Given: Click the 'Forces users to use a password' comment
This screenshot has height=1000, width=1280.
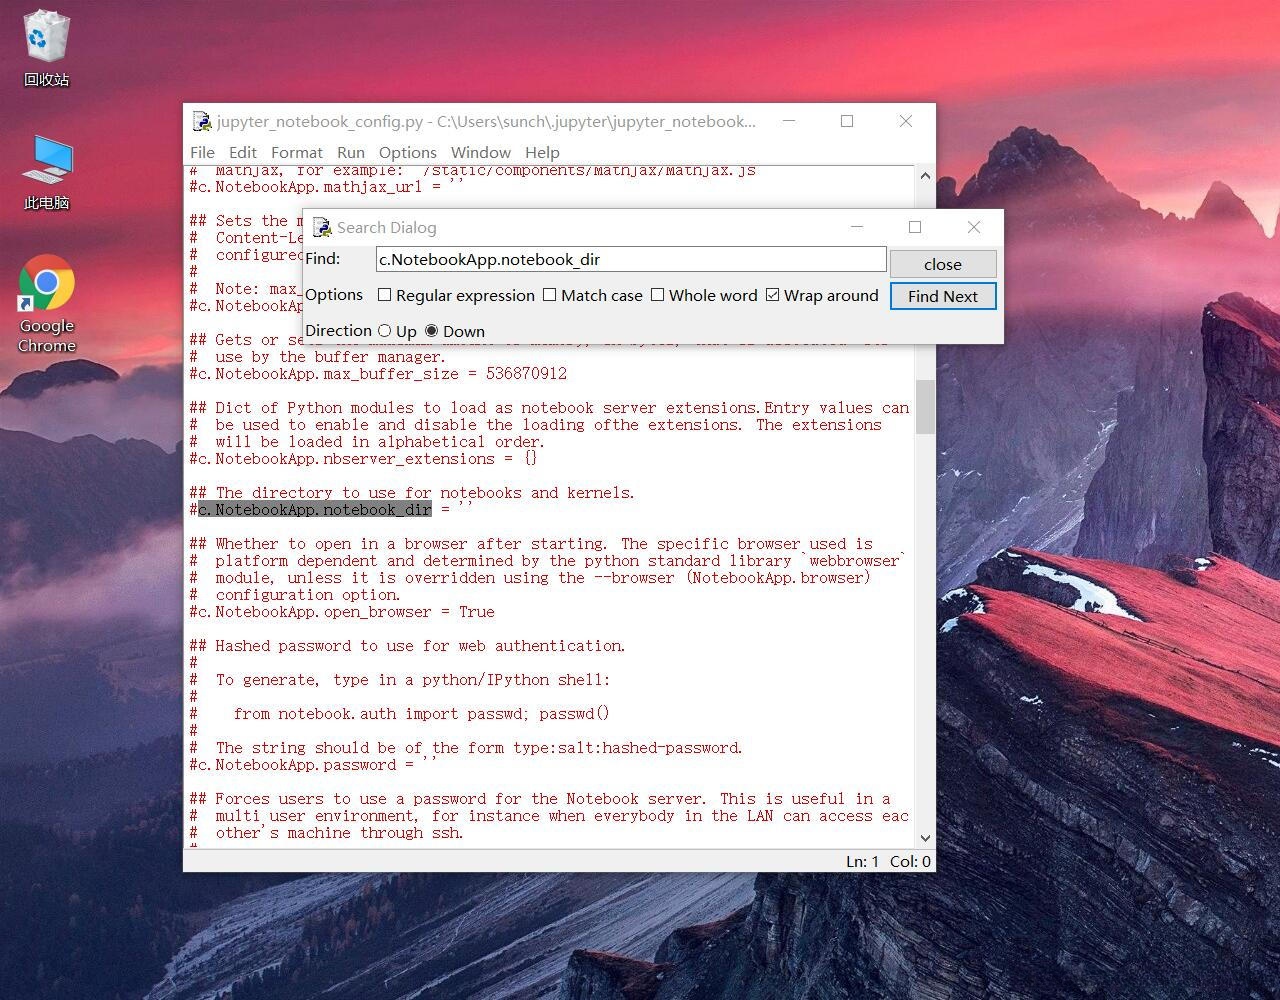Looking at the screenshot, I should pos(540,799).
